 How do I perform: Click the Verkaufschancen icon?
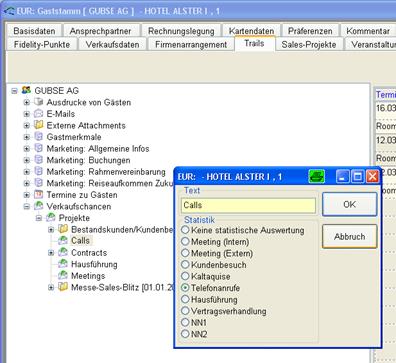(39, 206)
